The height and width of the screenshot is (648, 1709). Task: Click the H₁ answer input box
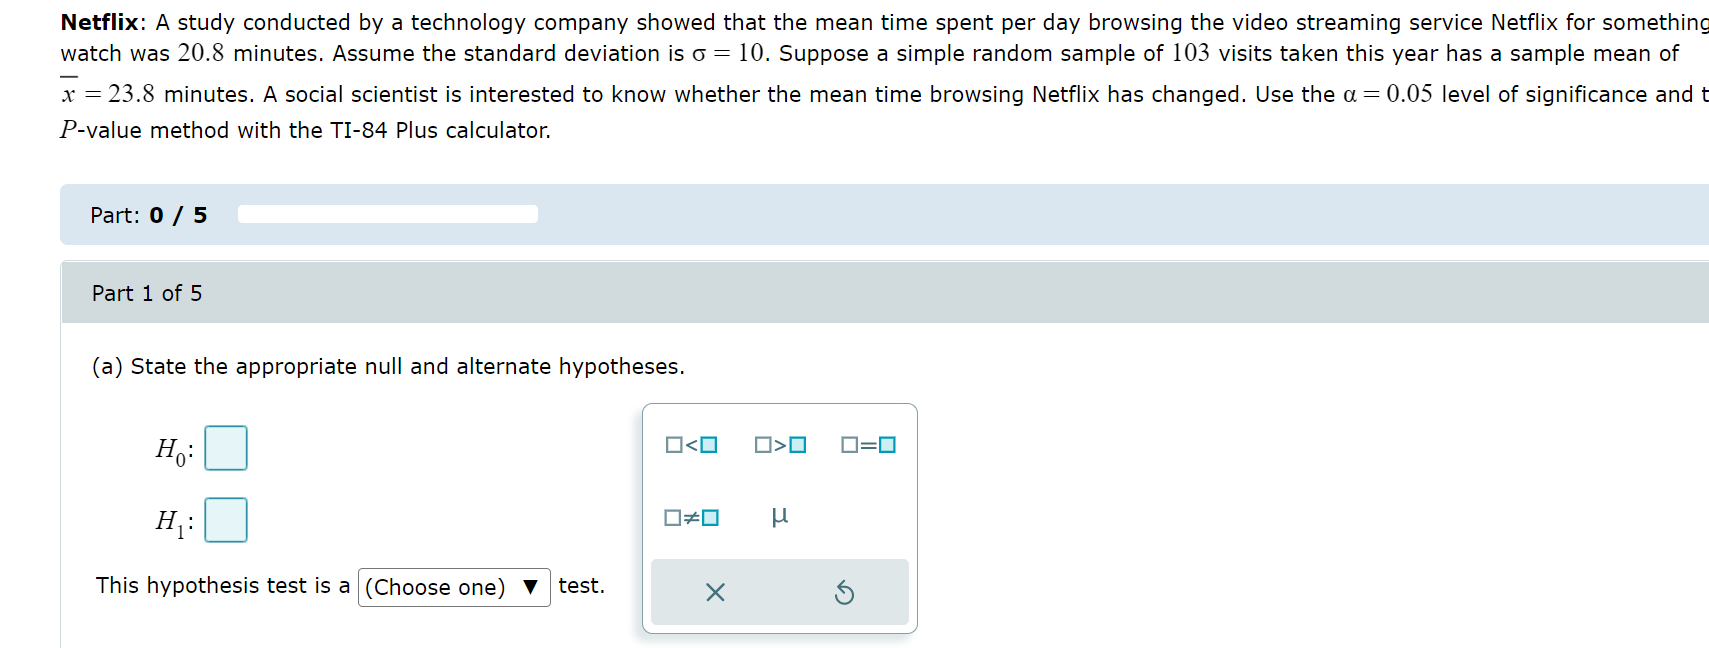225,519
